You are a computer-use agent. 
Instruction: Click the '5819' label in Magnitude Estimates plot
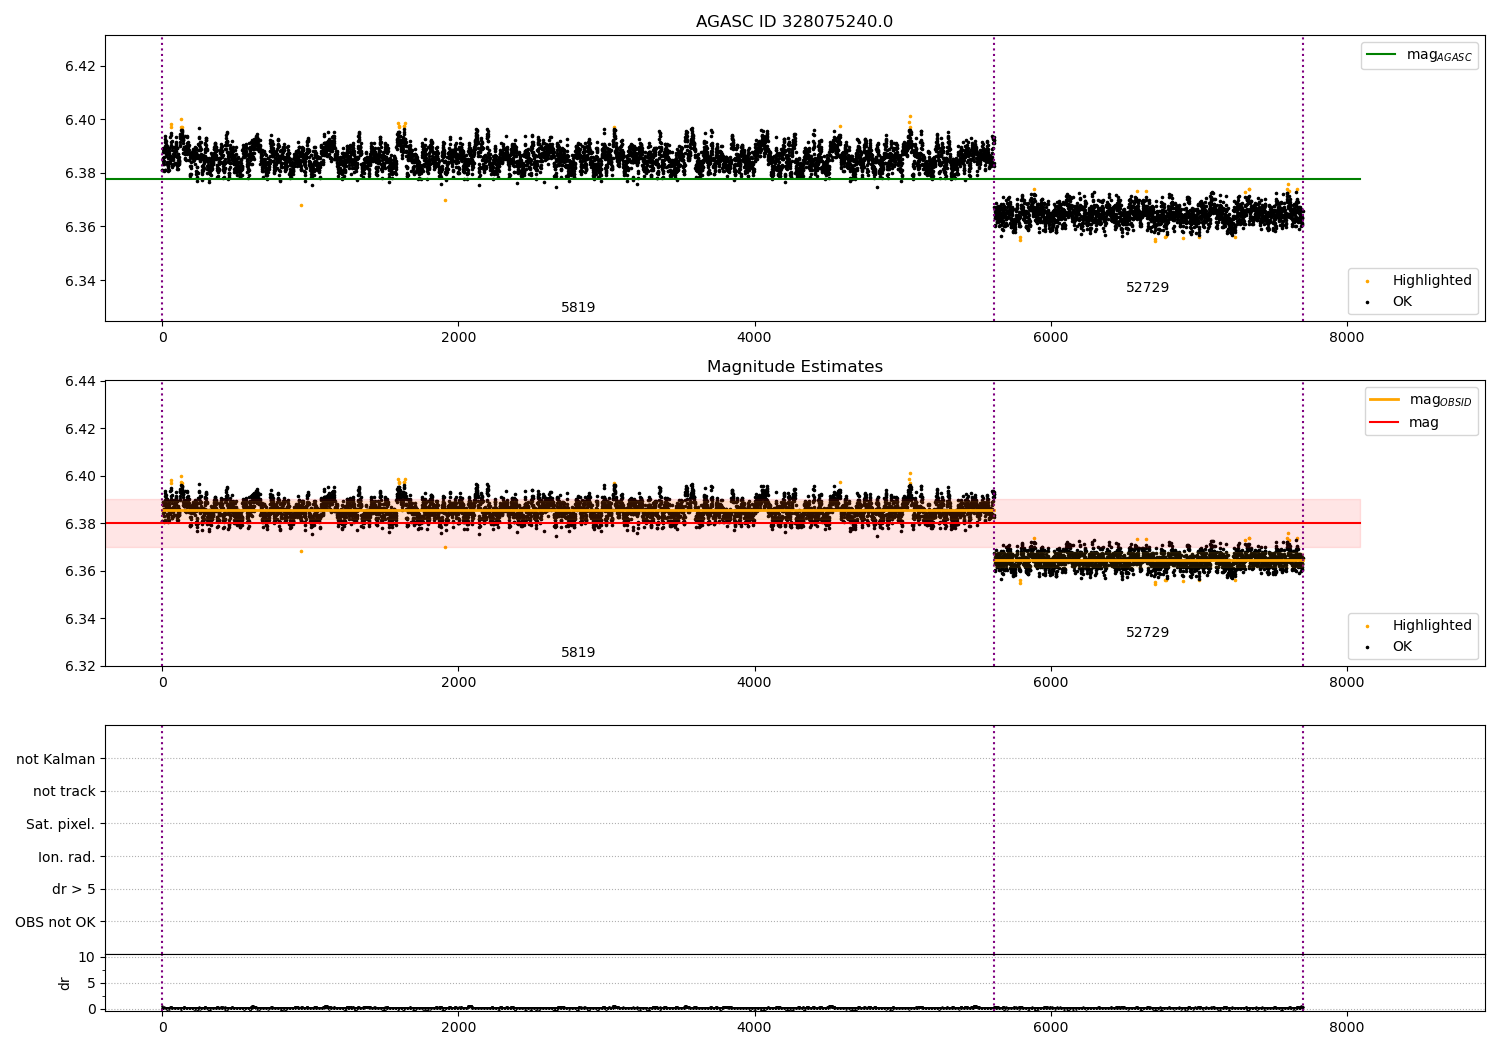point(578,653)
